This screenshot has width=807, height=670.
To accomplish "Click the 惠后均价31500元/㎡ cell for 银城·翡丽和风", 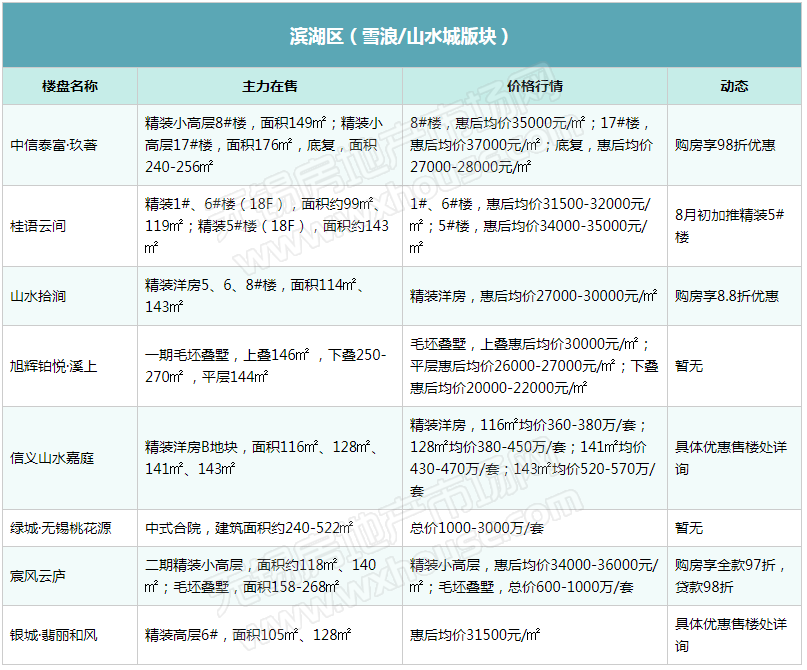I will coord(476,635).
